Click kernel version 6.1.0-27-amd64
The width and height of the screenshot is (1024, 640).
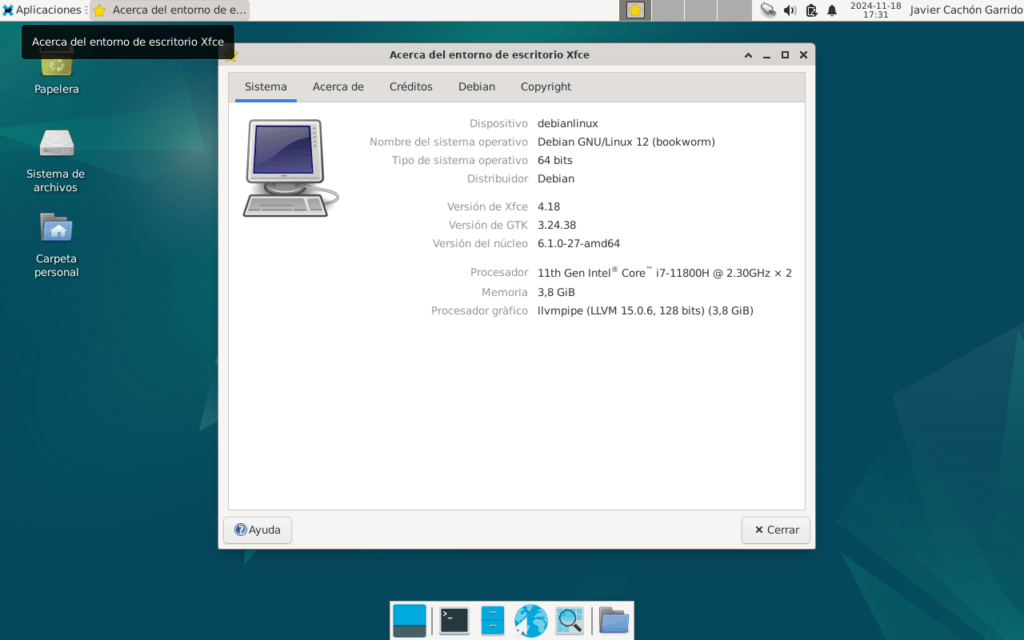(x=579, y=243)
